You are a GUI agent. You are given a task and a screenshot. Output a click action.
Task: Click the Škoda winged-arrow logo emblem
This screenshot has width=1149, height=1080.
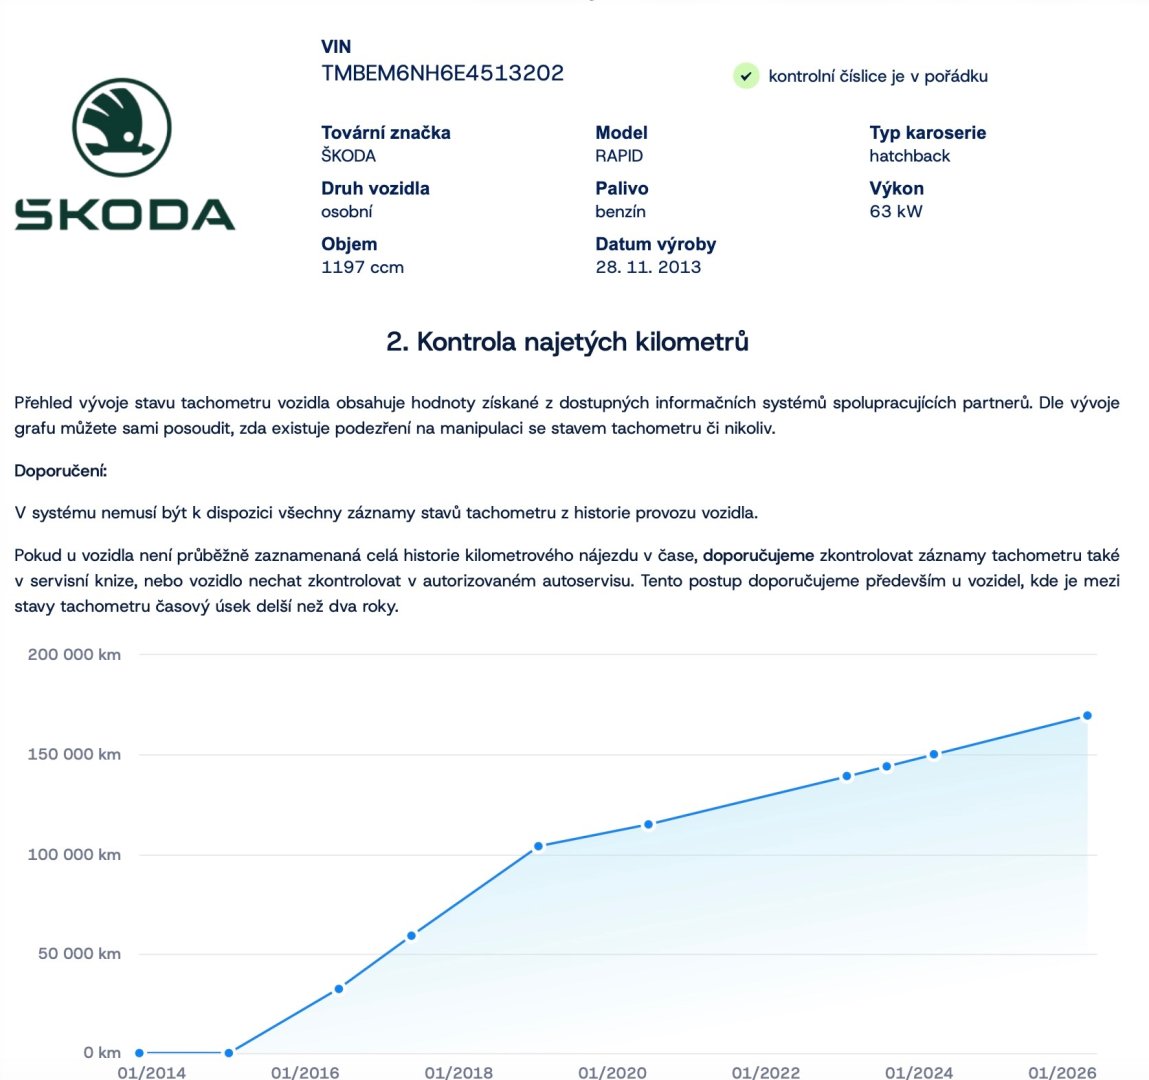pos(122,129)
